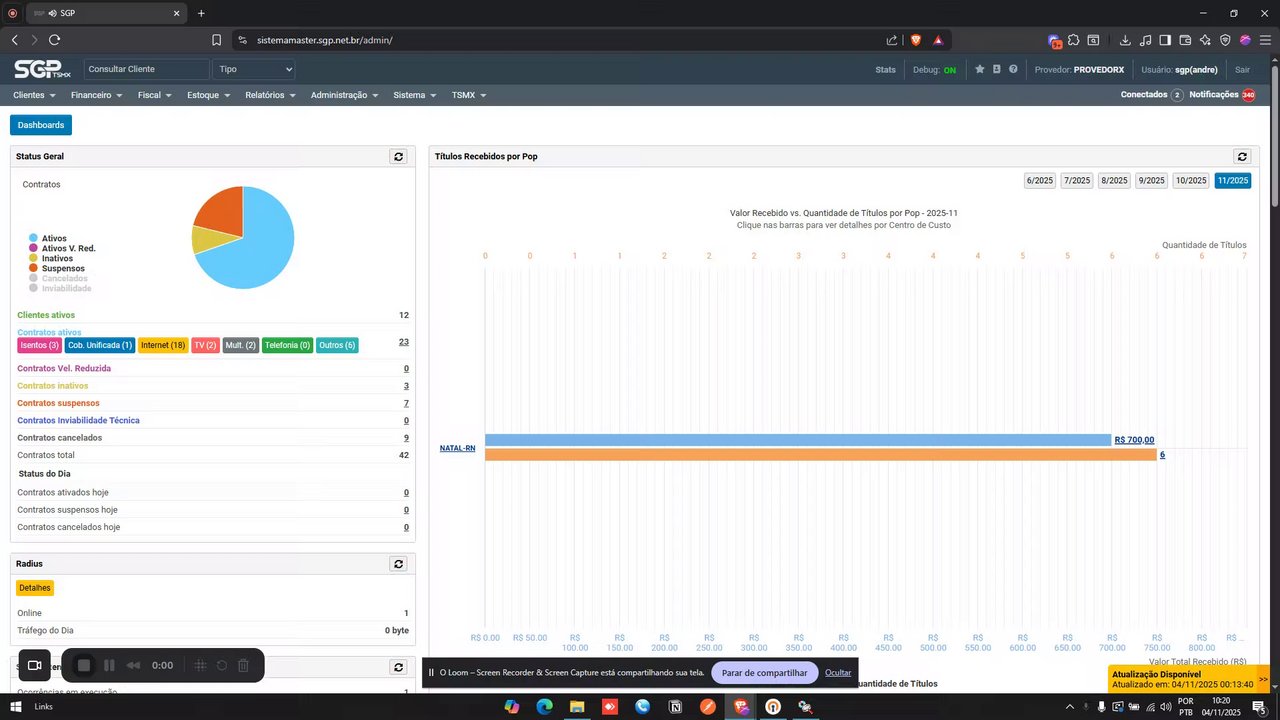1280x720 pixels.
Task: Click Parar de compartilhar button
Action: (x=764, y=673)
